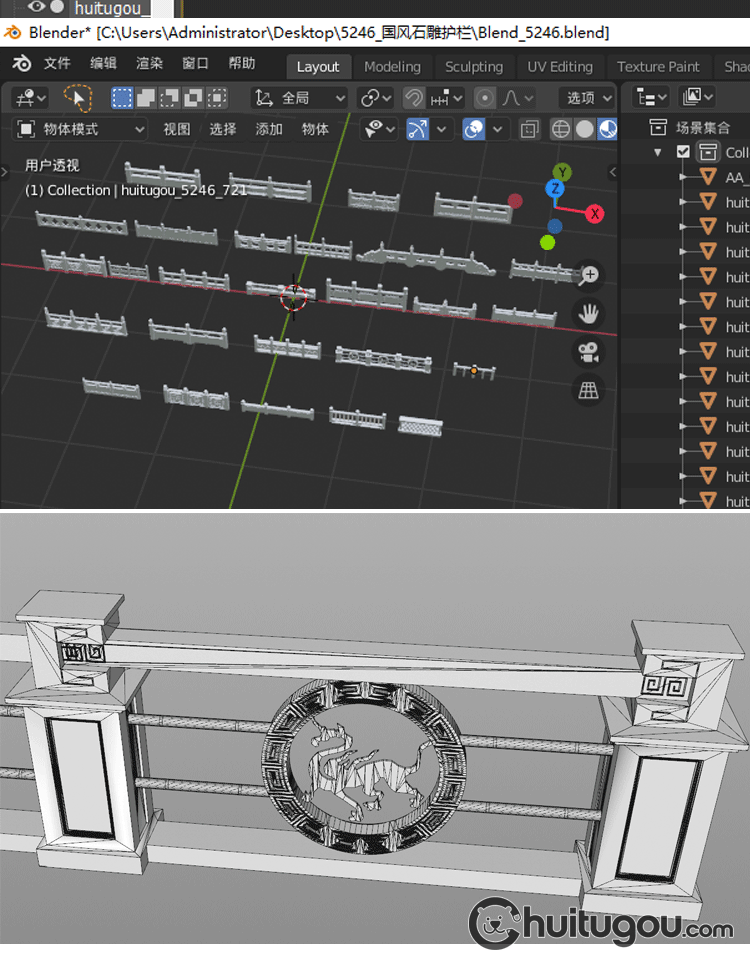The image size is (750, 960).
Task: Switch perspective/orthographic grid button
Action: (588, 391)
